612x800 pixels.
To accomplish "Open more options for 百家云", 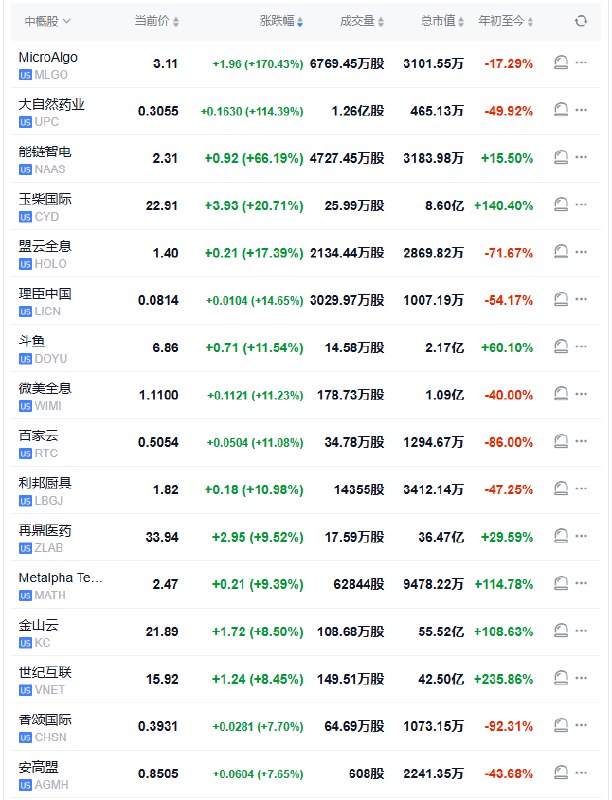I will (x=581, y=441).
